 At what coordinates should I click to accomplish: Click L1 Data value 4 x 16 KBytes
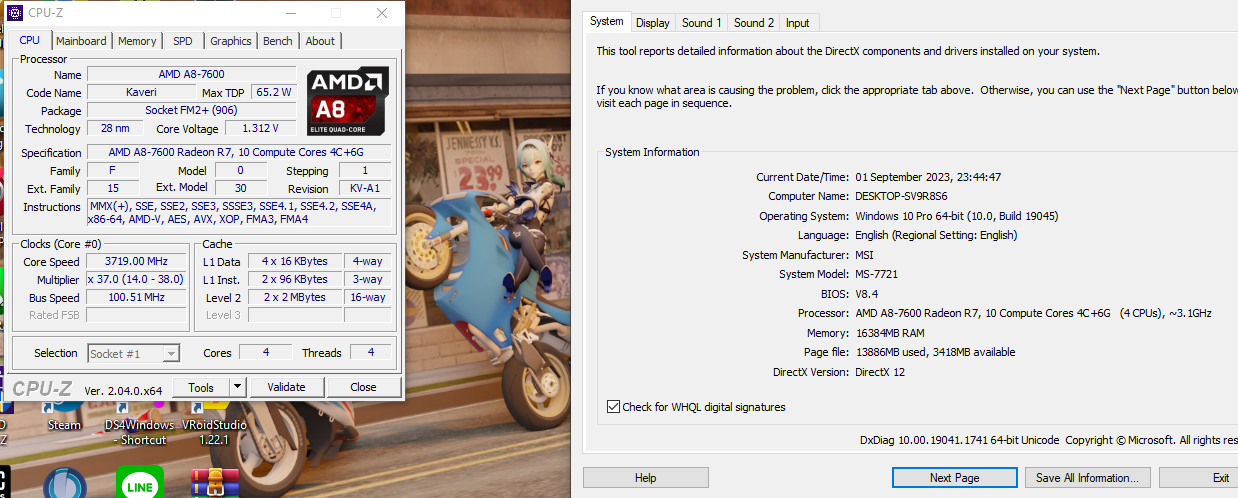coord(294,262)
